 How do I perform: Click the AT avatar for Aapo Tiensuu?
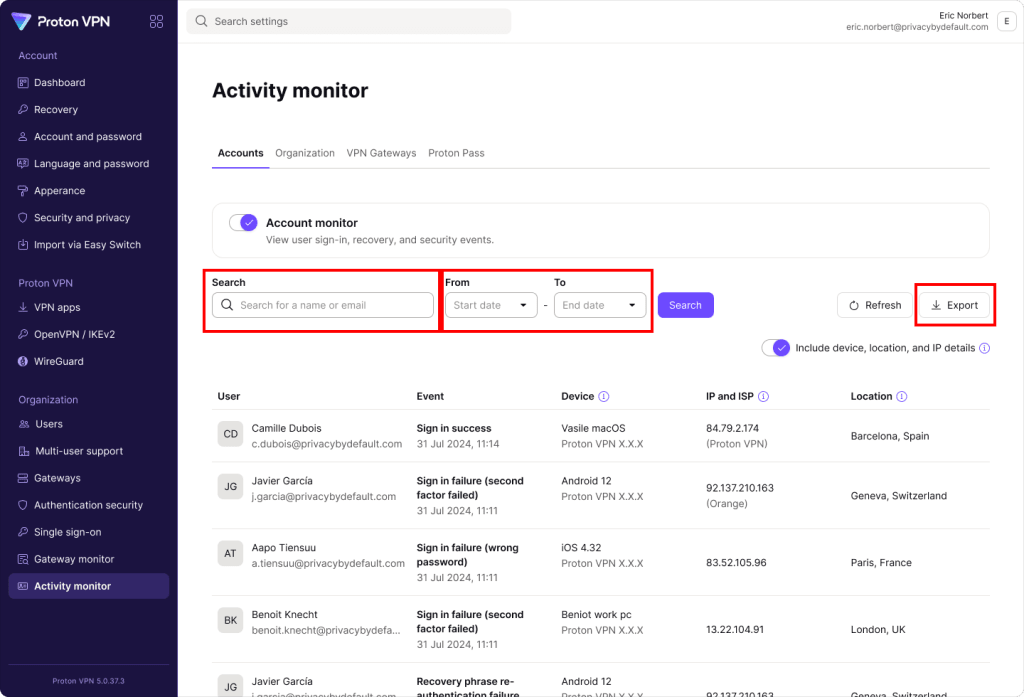(x=231, y=553)
